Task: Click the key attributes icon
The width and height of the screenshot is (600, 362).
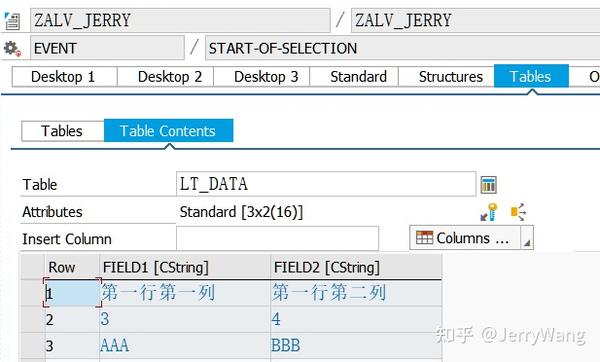Action: [x=489, y=212]
